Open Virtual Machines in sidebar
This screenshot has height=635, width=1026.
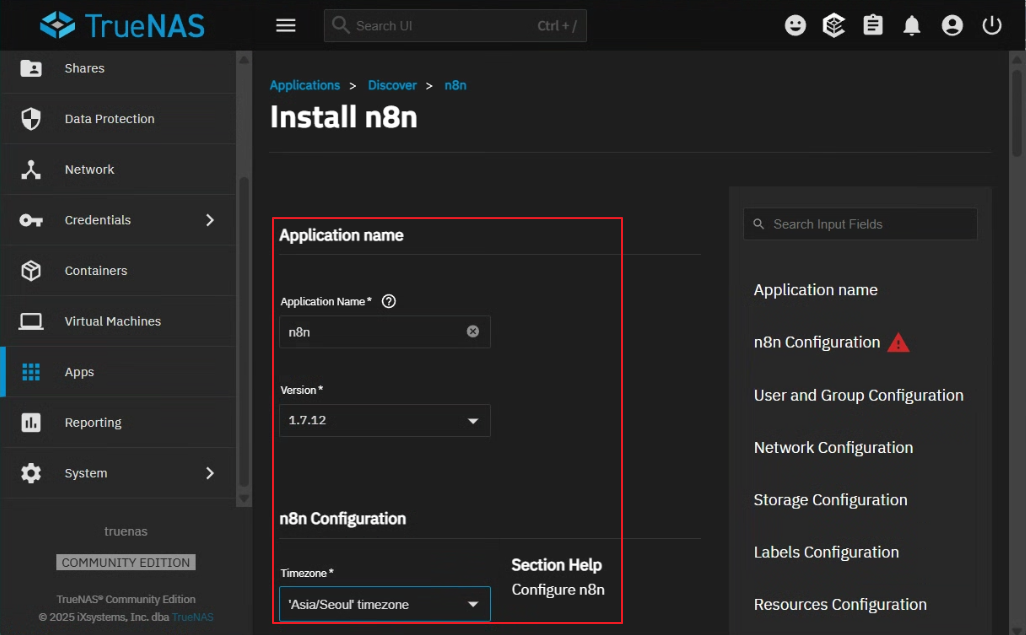point(119,321)
